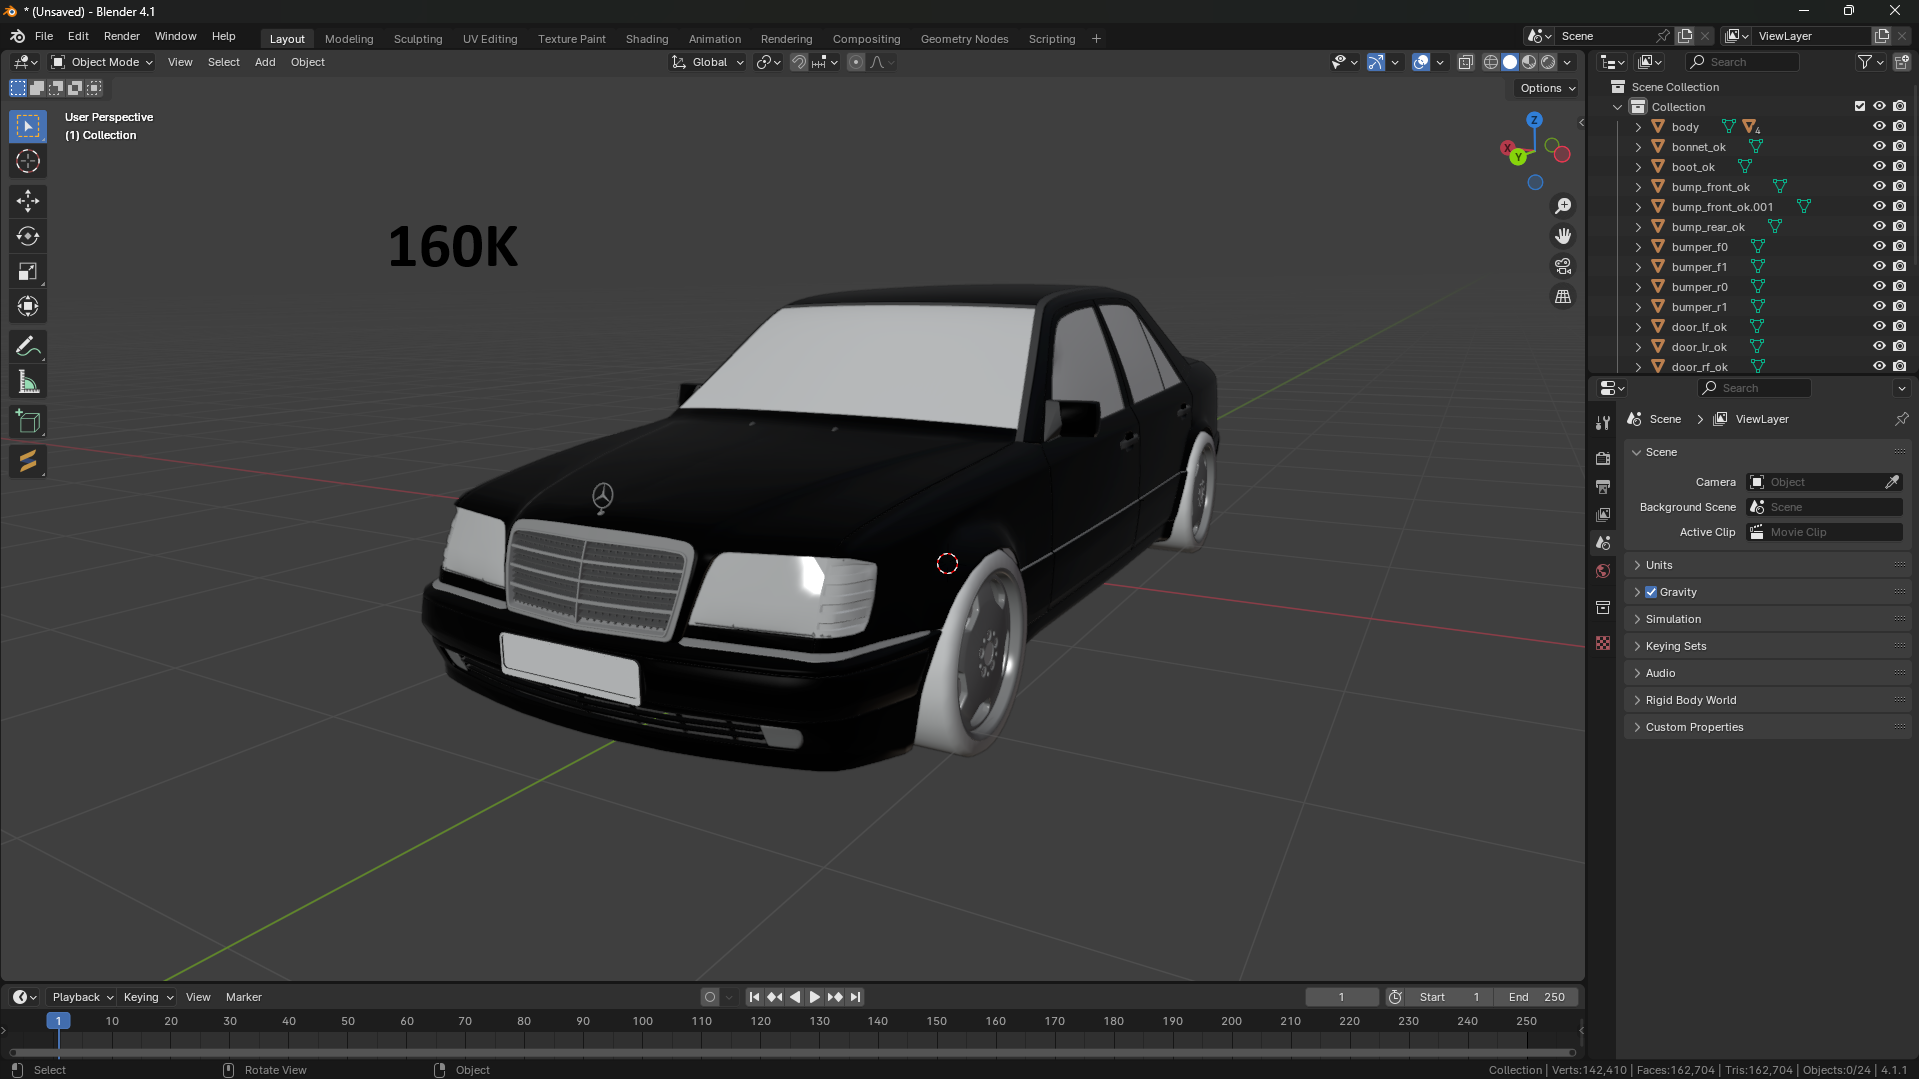Click the camera eyedropper icon
Image resolution: width=1919 pixels, height=1079 pixels.
tap(1892, 482)
